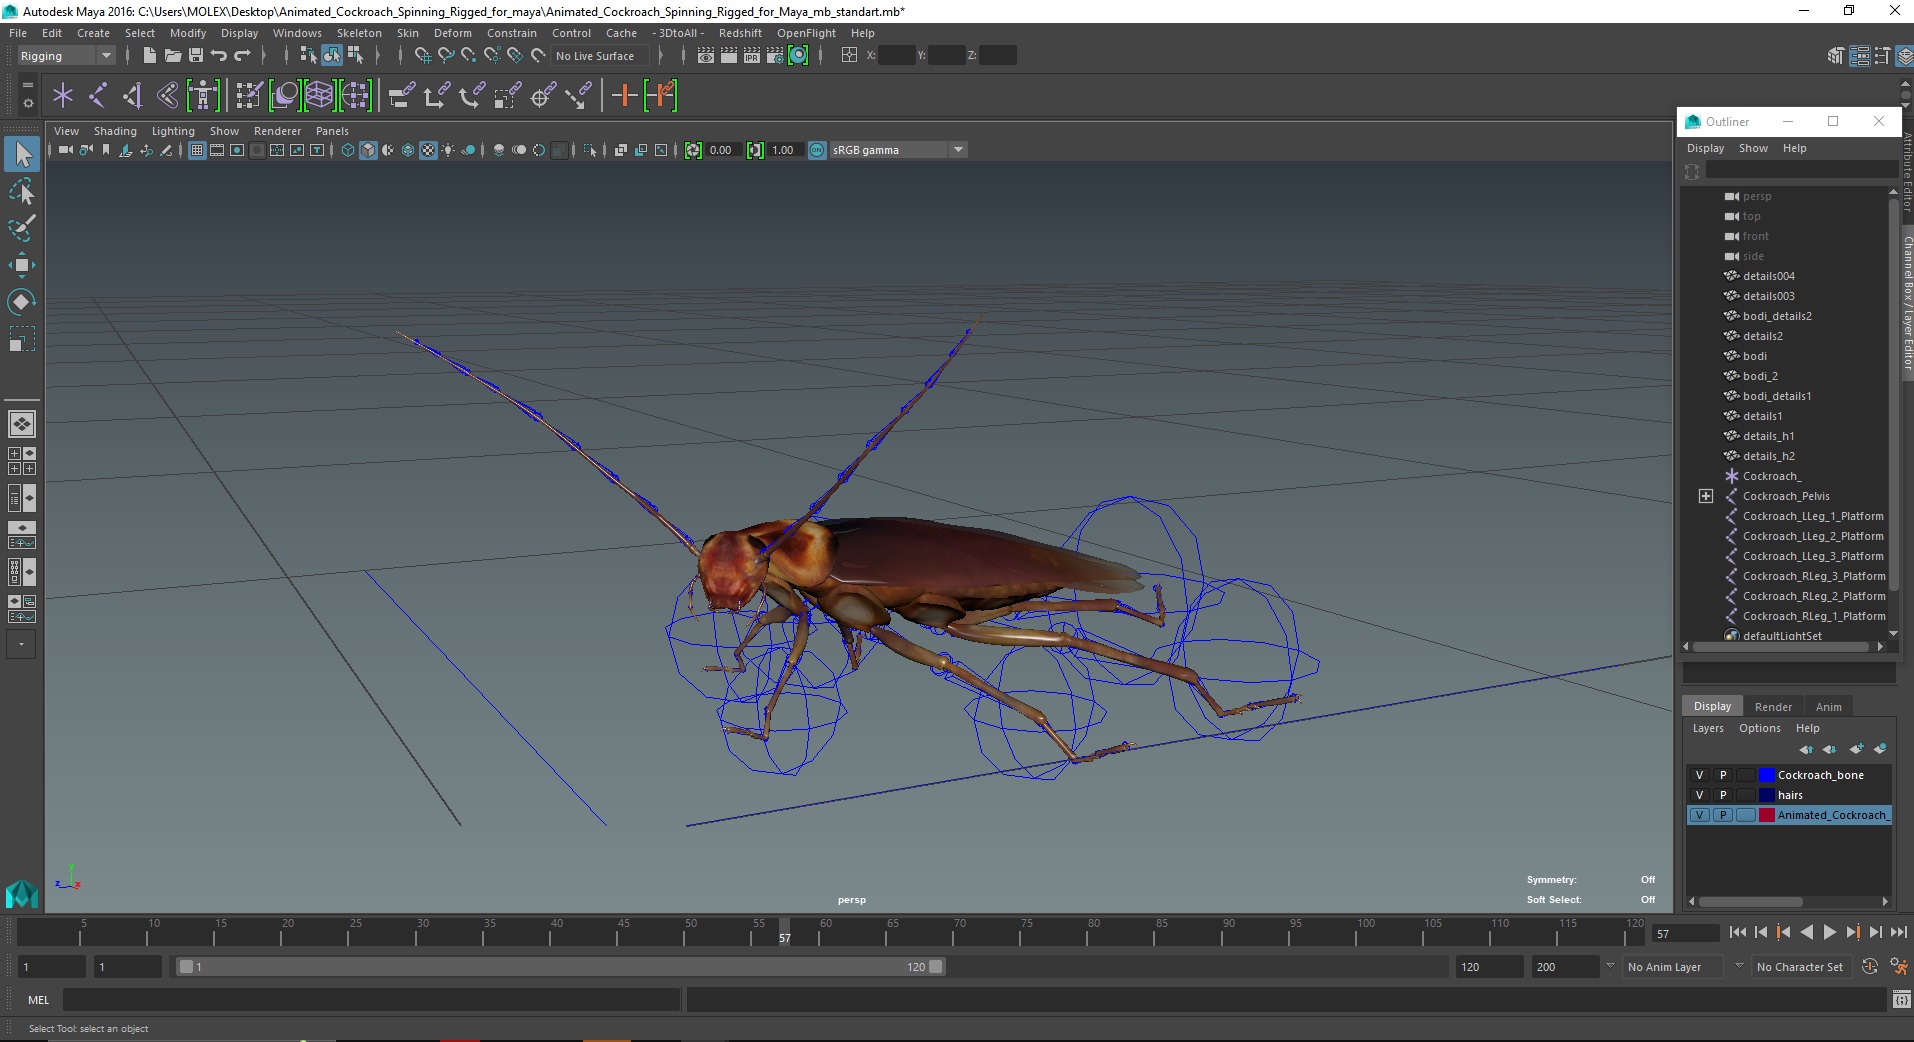This screenshot has height=1042, width=1914.
Task: Toggle playback P on Cockroach_bone layer
Action: click(1722, 775)
